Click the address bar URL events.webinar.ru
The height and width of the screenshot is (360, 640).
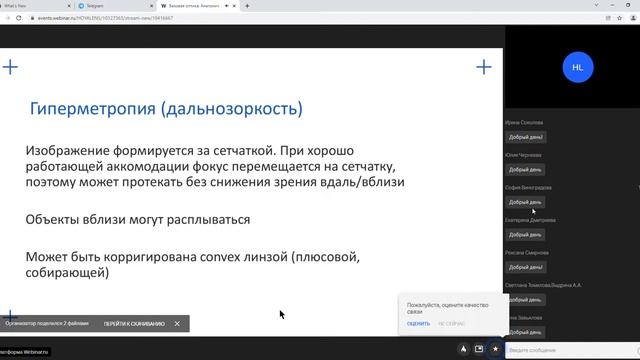[105, 18]
